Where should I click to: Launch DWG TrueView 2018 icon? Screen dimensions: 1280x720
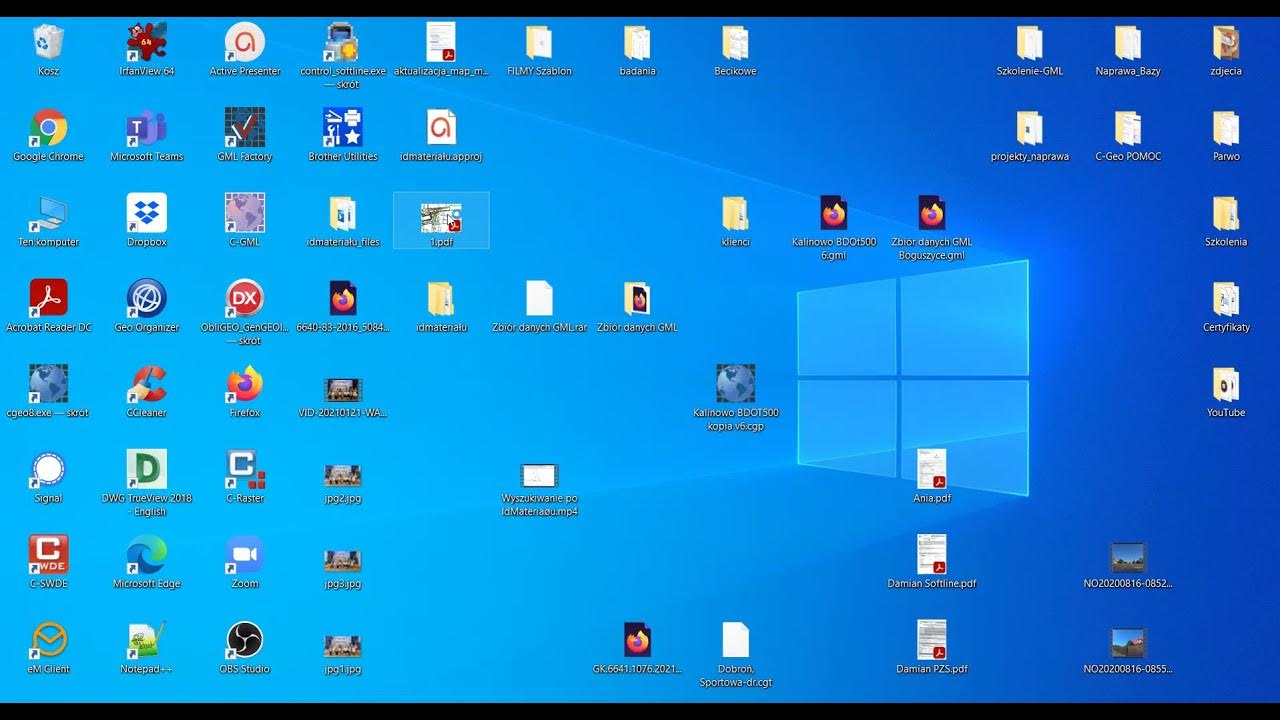[147, 469]
